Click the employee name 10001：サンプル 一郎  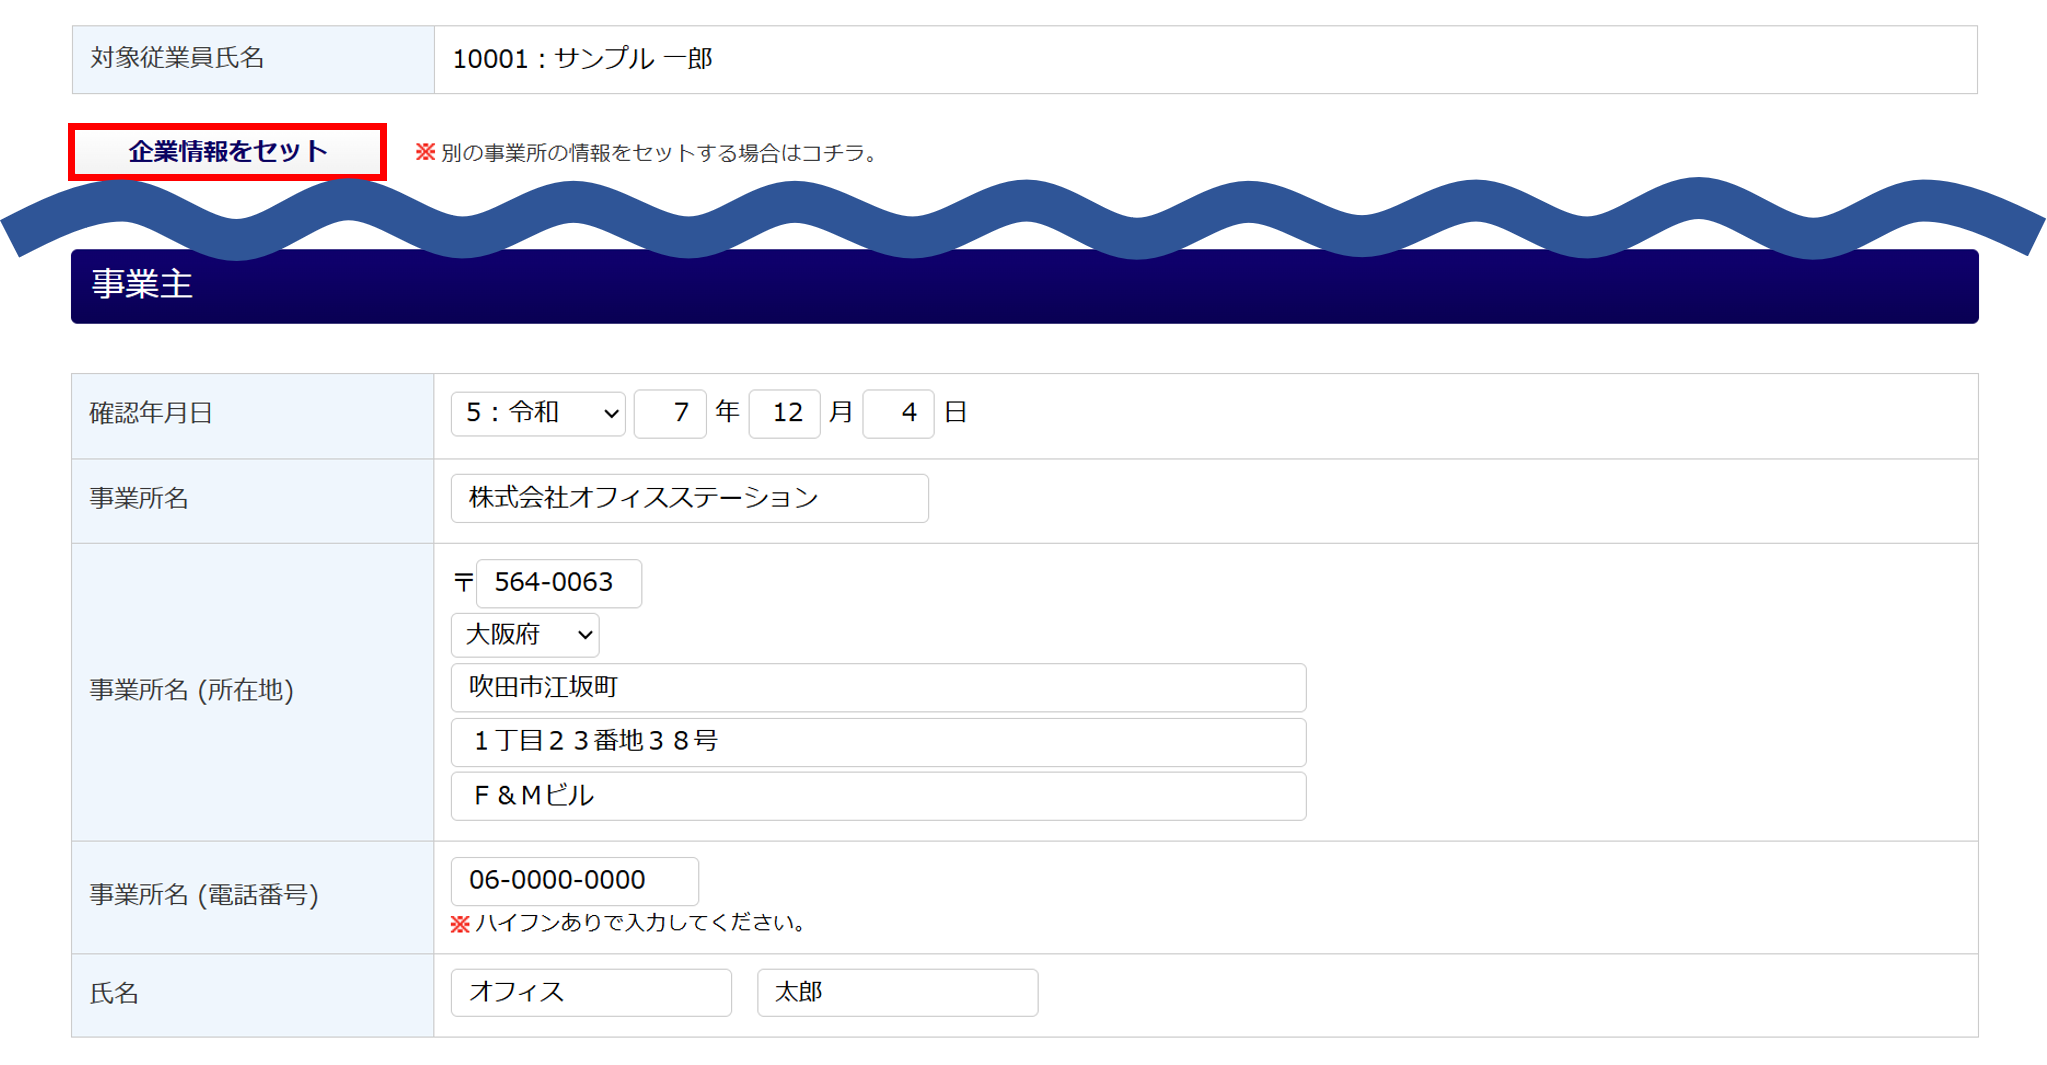click(583, 60)
